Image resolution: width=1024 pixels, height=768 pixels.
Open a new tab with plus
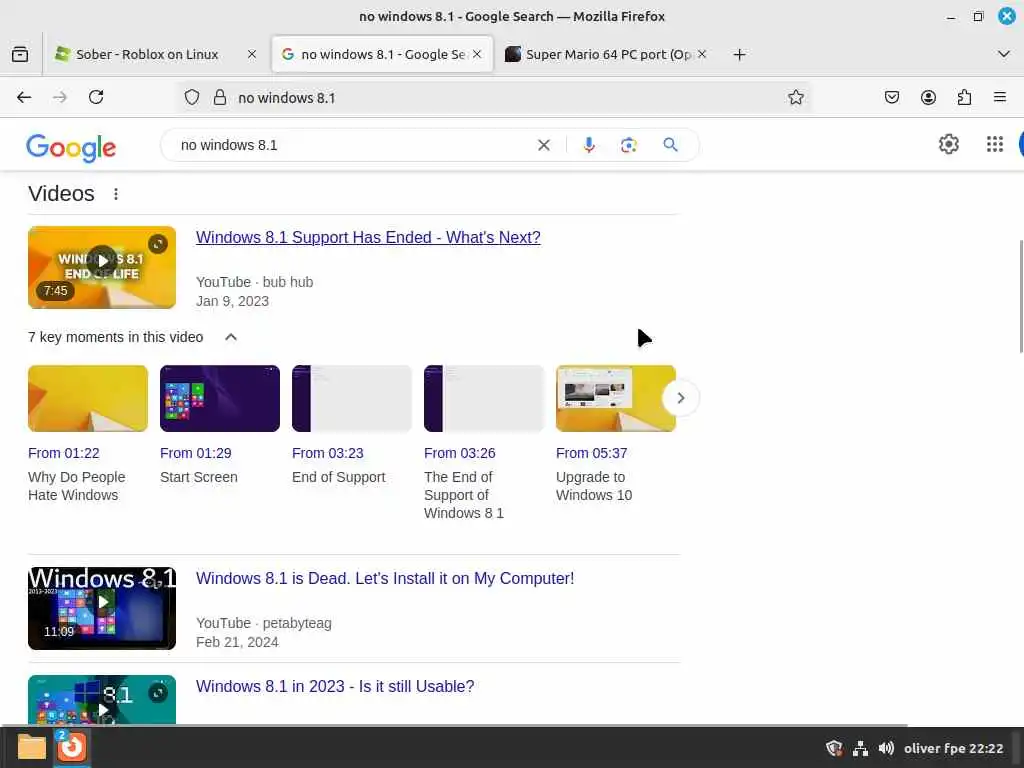[739, 54]
